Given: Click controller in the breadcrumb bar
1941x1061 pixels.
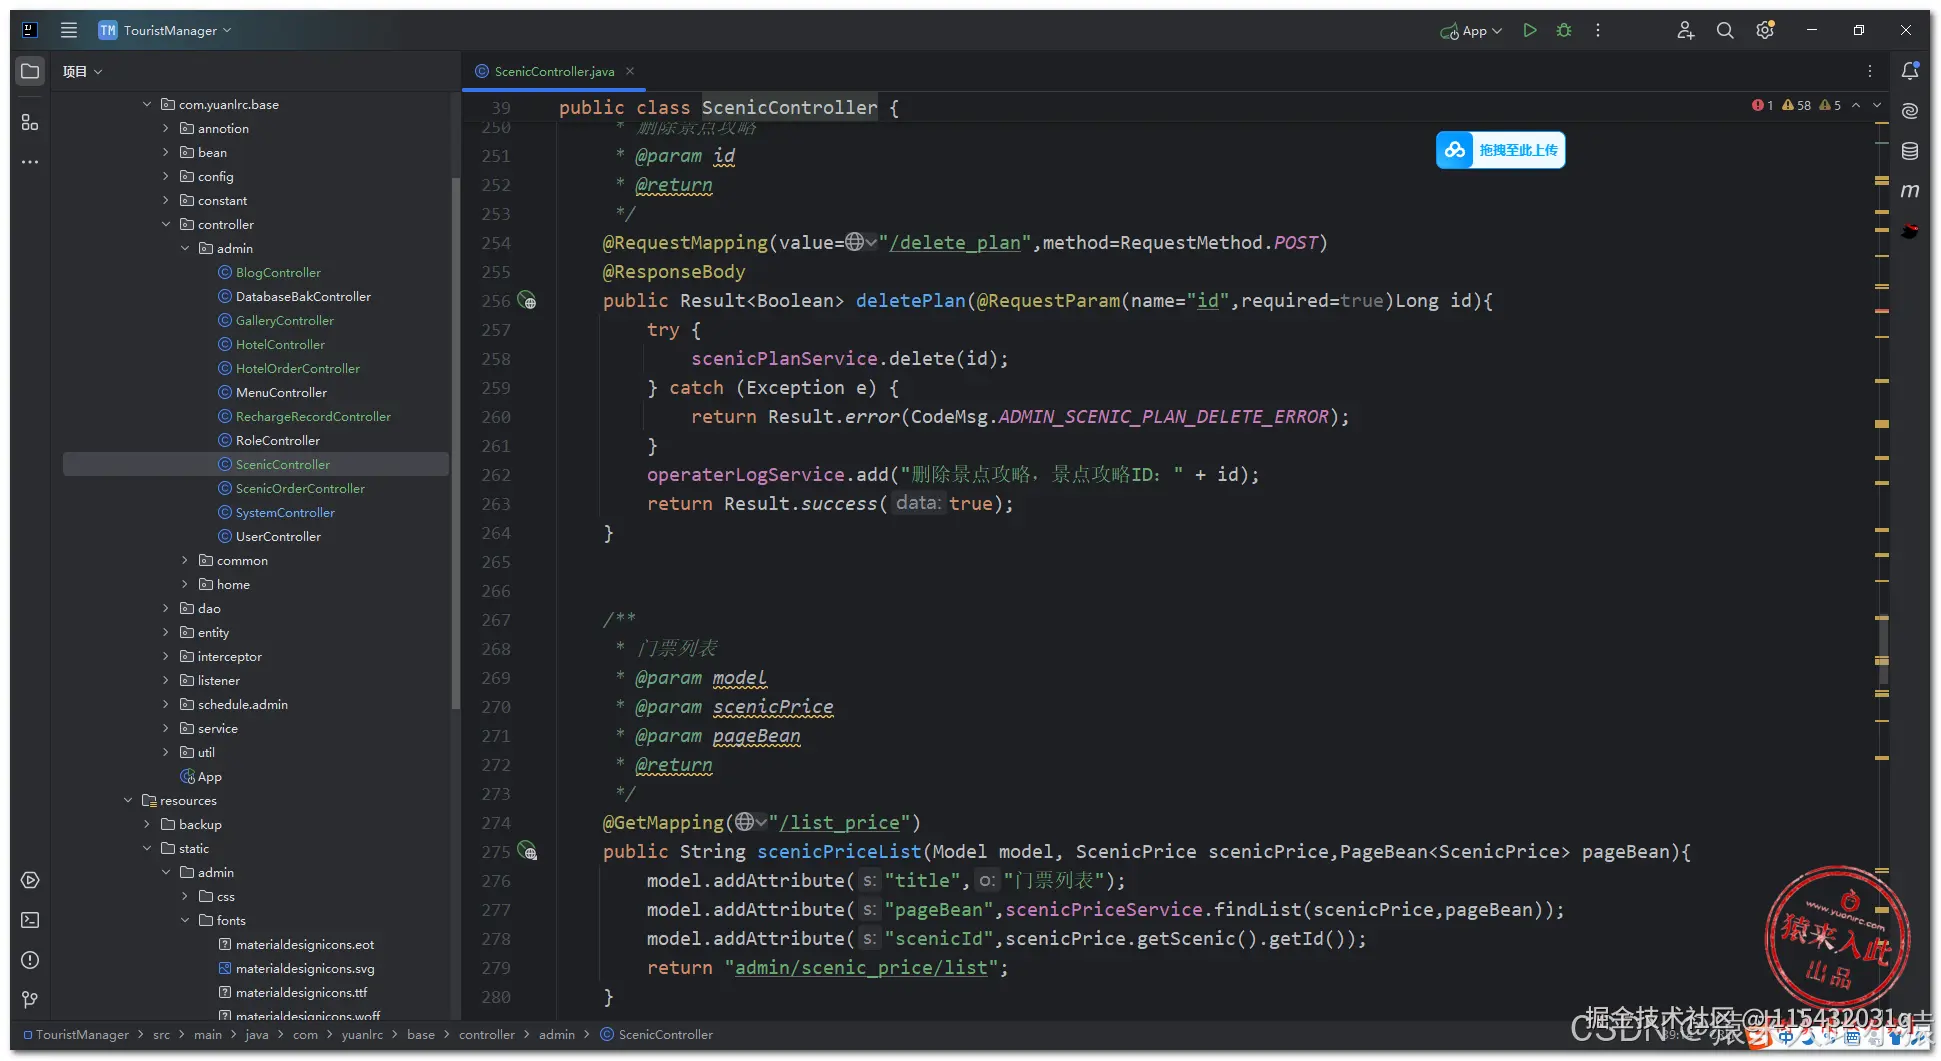Looking at the screenshot, I should tap(487, 1034).
